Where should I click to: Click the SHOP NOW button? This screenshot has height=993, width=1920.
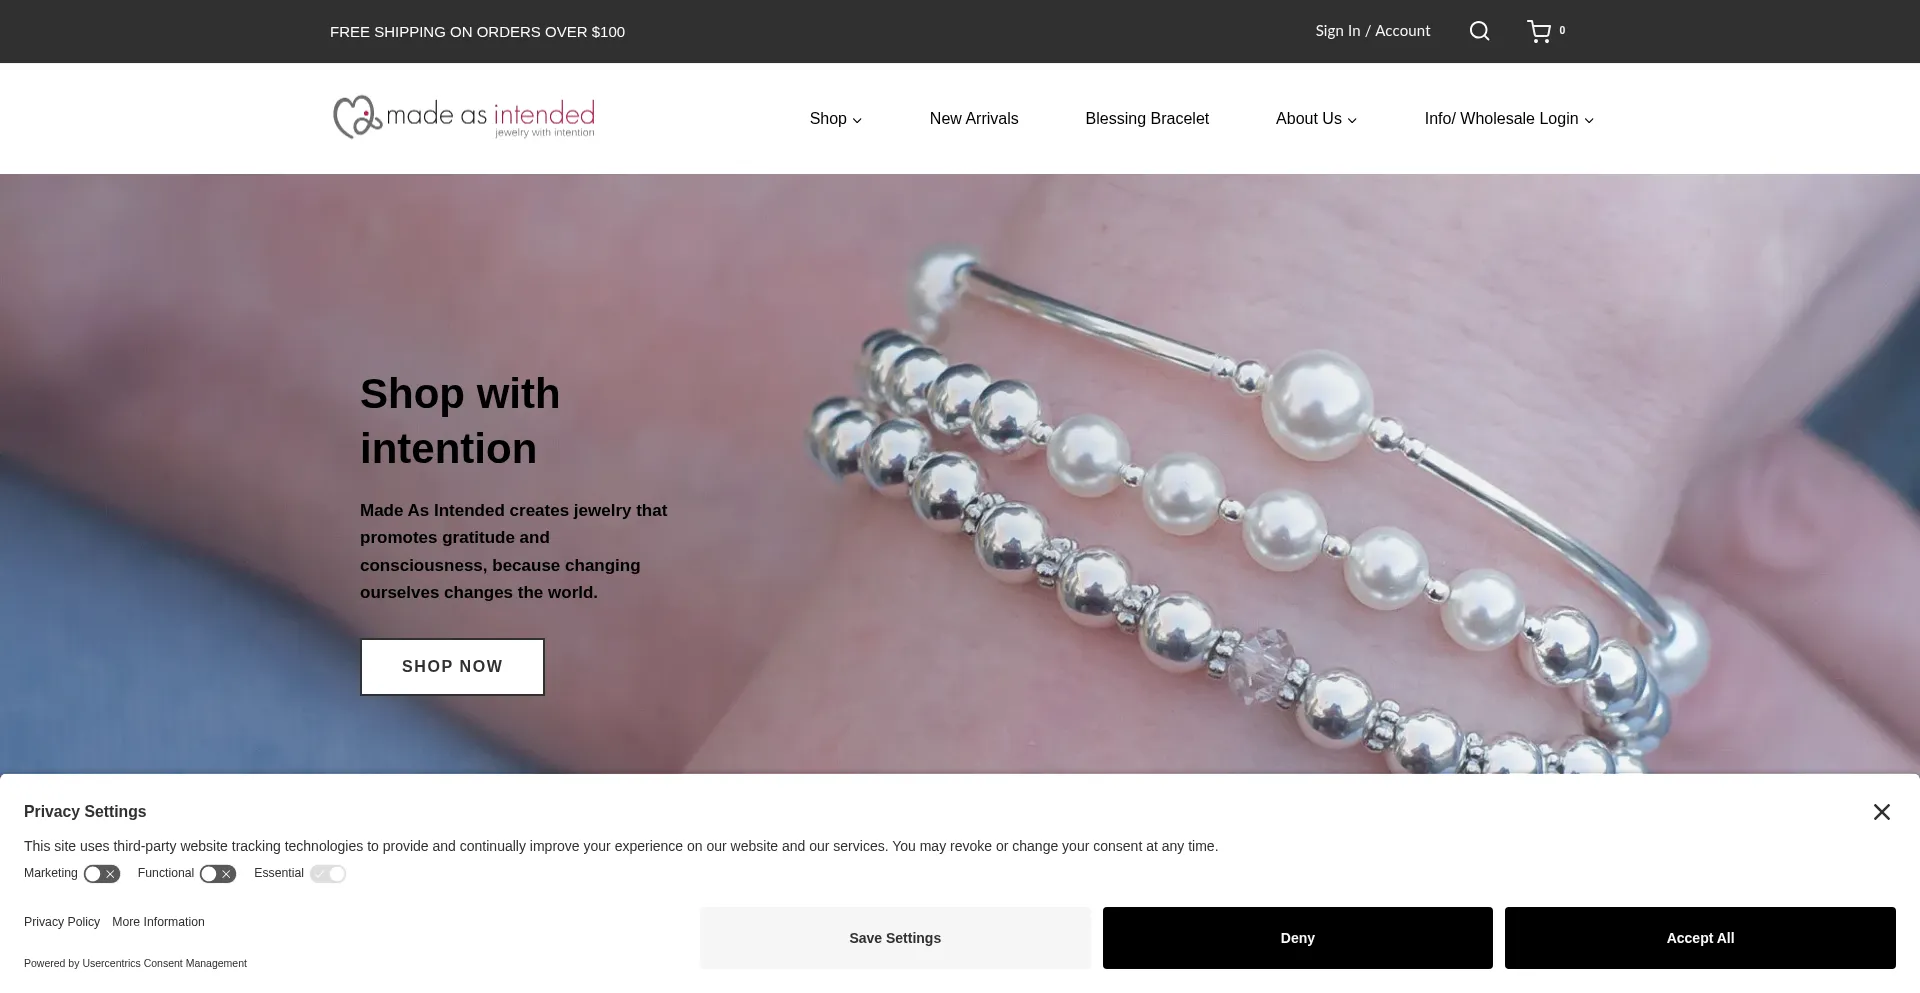[x=452, y=667]
